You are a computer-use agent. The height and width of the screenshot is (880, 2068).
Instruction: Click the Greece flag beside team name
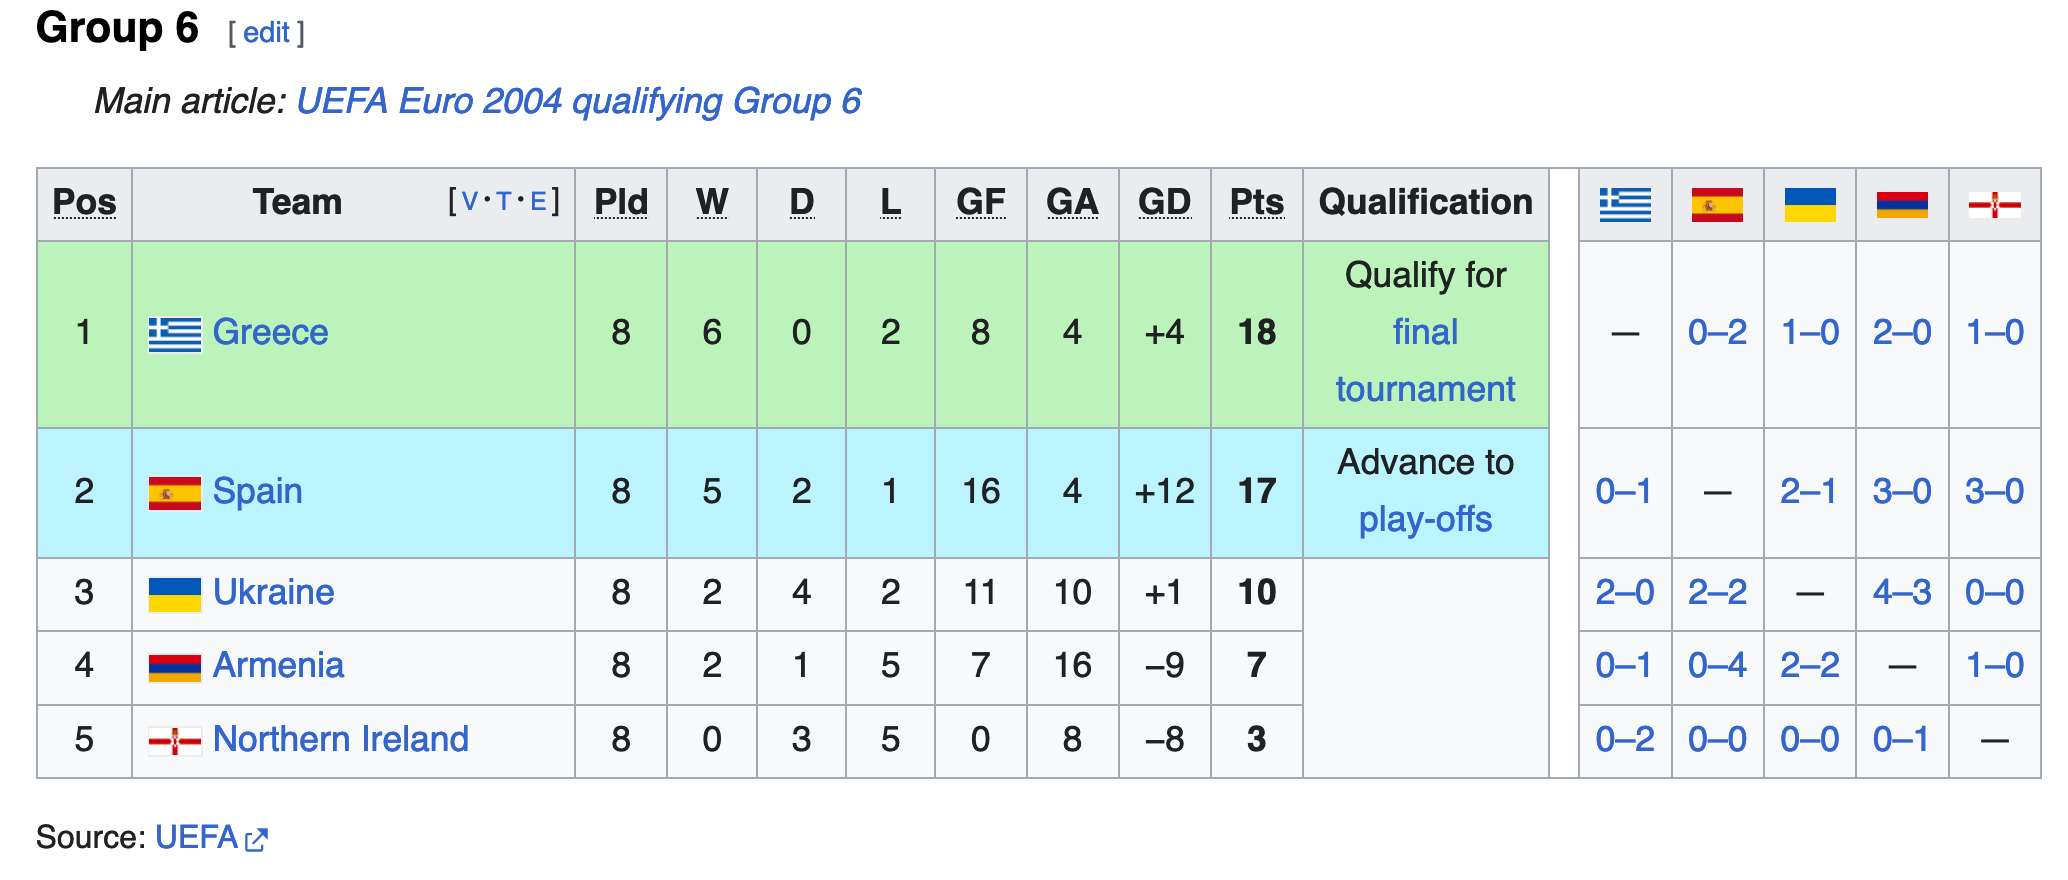[175, 334]
